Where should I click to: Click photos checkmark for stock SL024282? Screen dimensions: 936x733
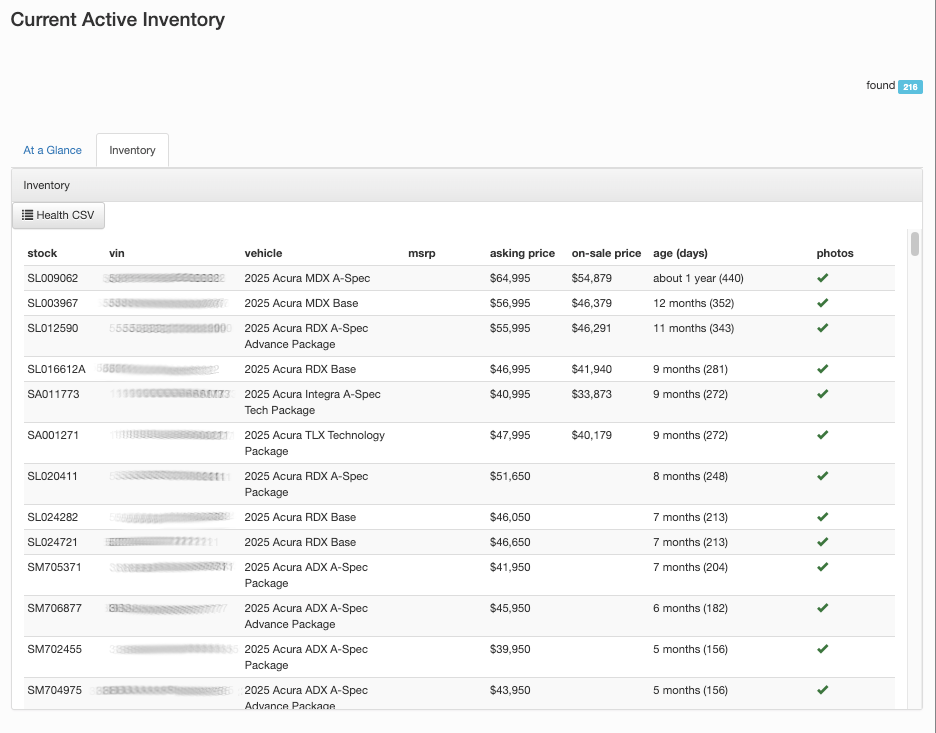pos(823,517)
